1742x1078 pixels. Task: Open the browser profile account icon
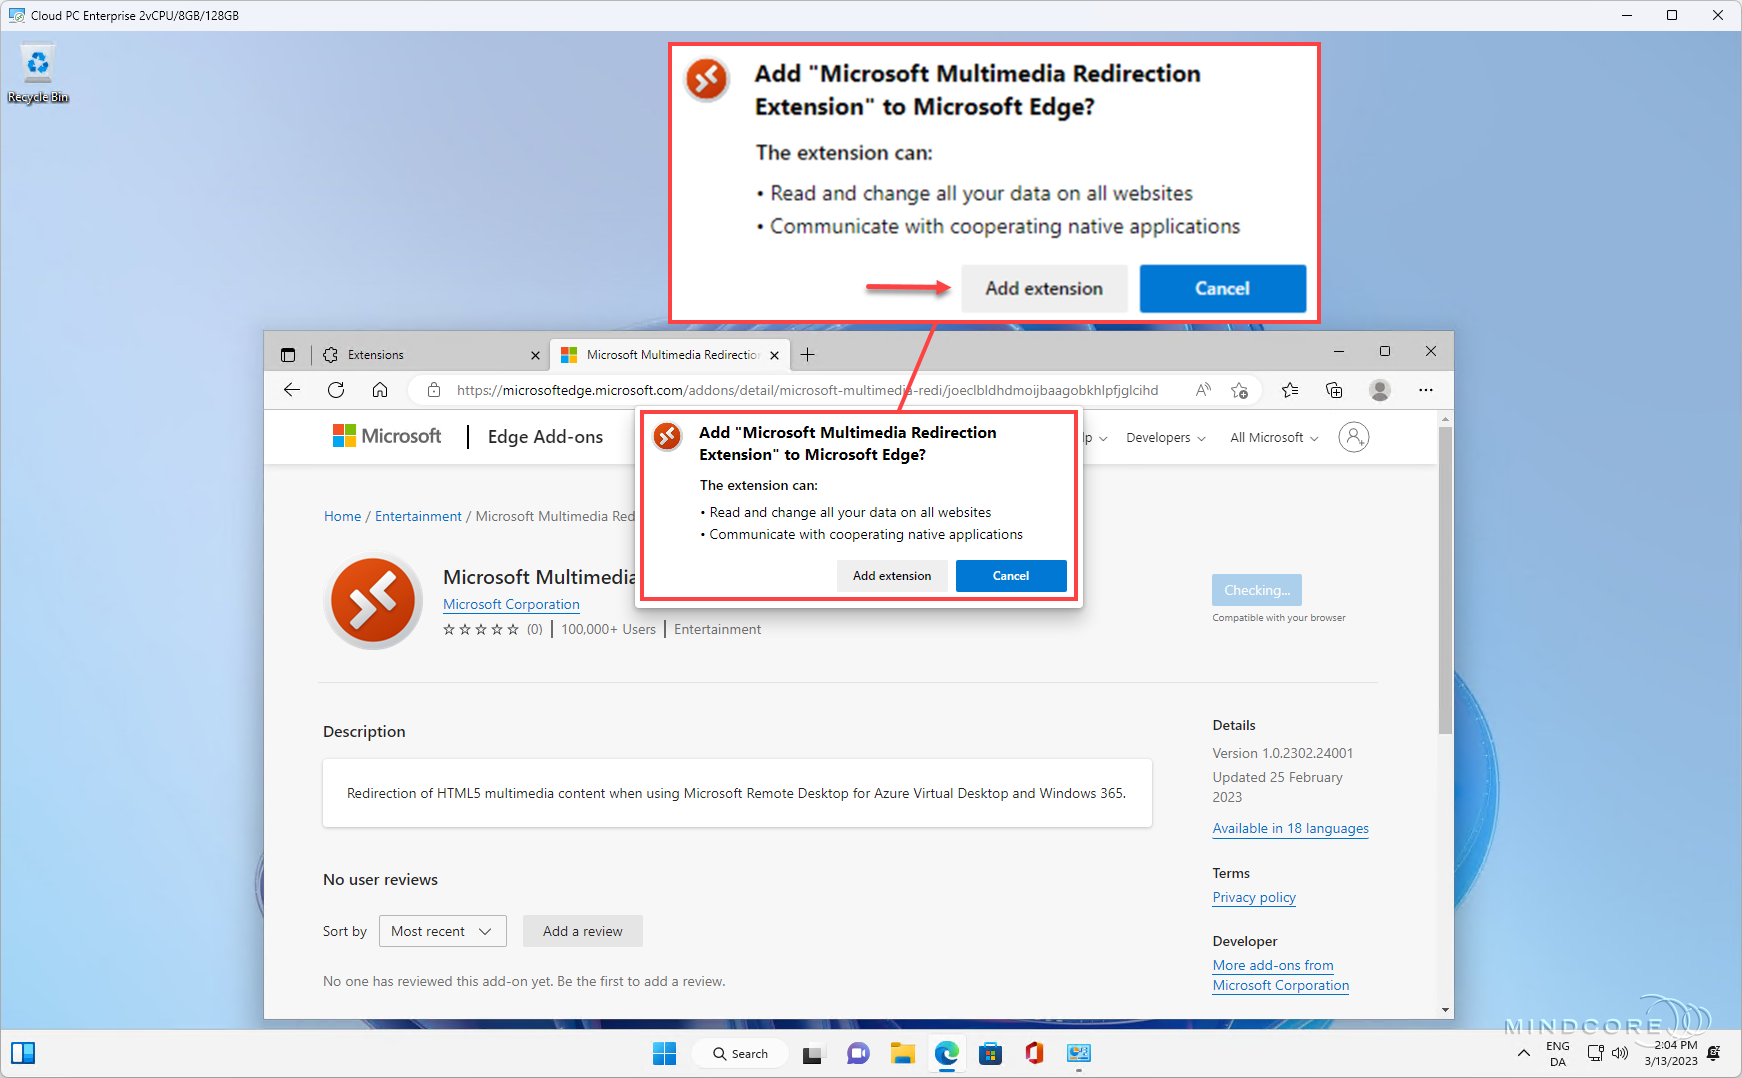[x=1380, y=390]
